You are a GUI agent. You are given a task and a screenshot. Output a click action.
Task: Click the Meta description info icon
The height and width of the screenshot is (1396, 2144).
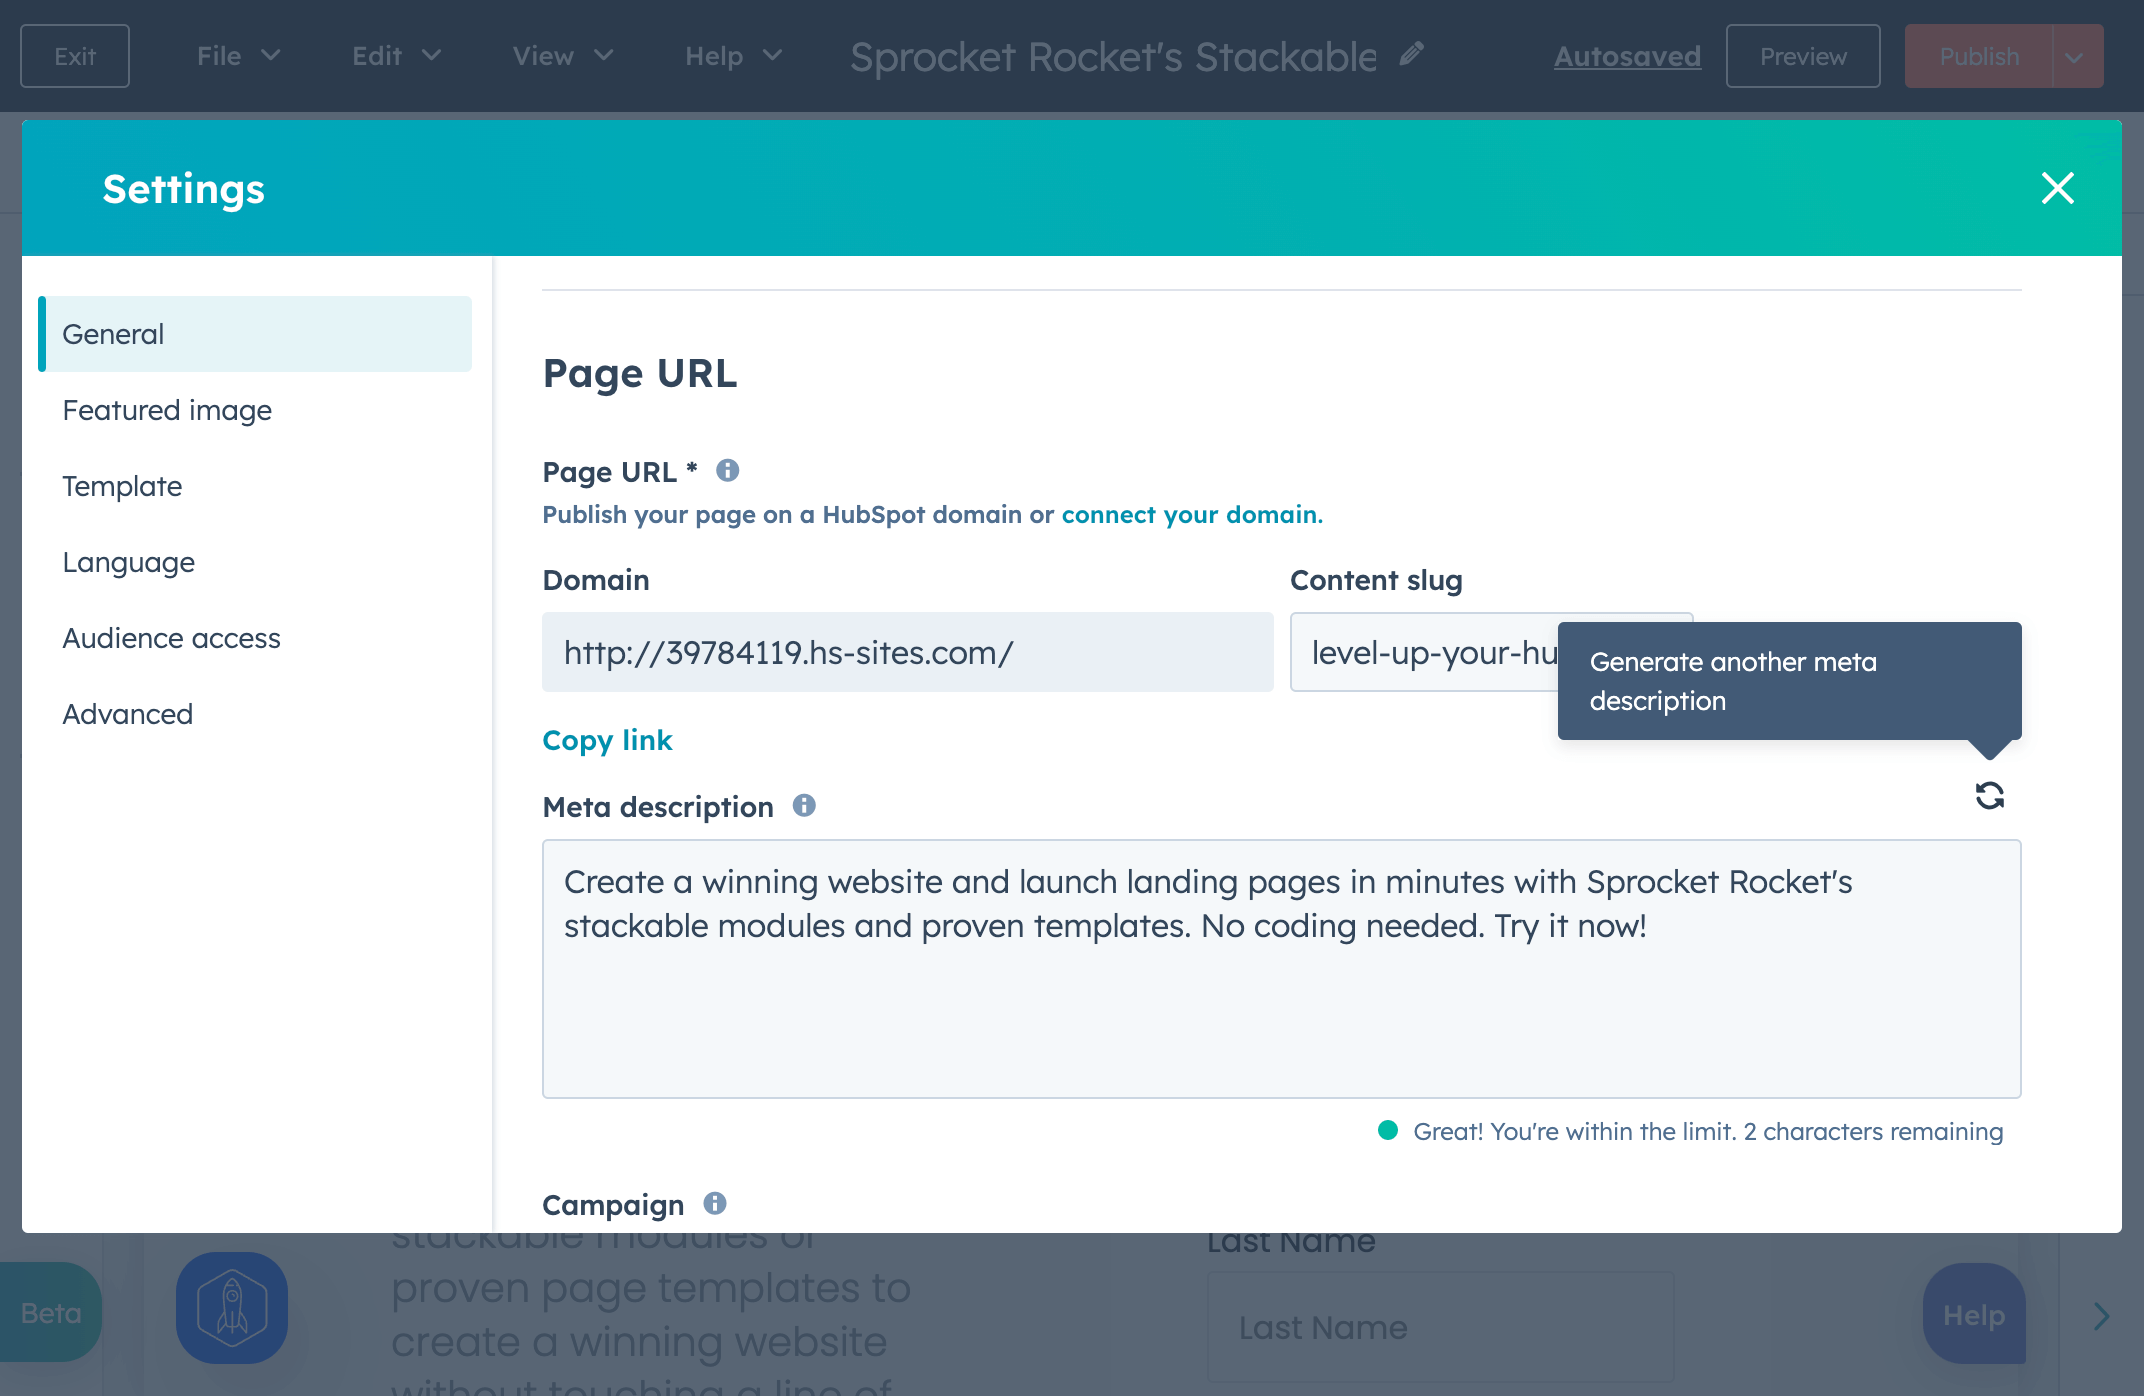(804, 805)
